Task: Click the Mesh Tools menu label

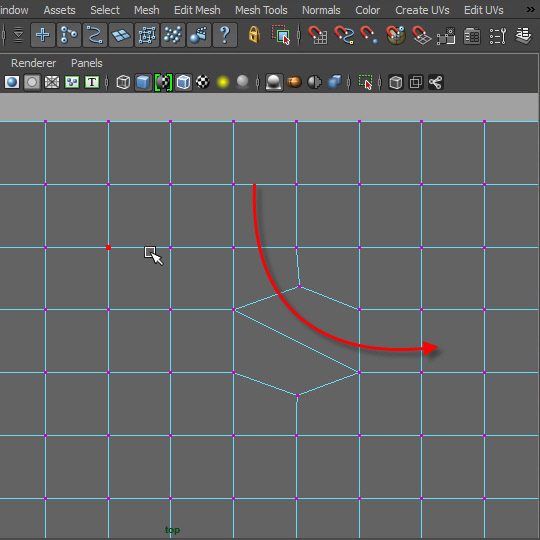Action: [261, 10]
